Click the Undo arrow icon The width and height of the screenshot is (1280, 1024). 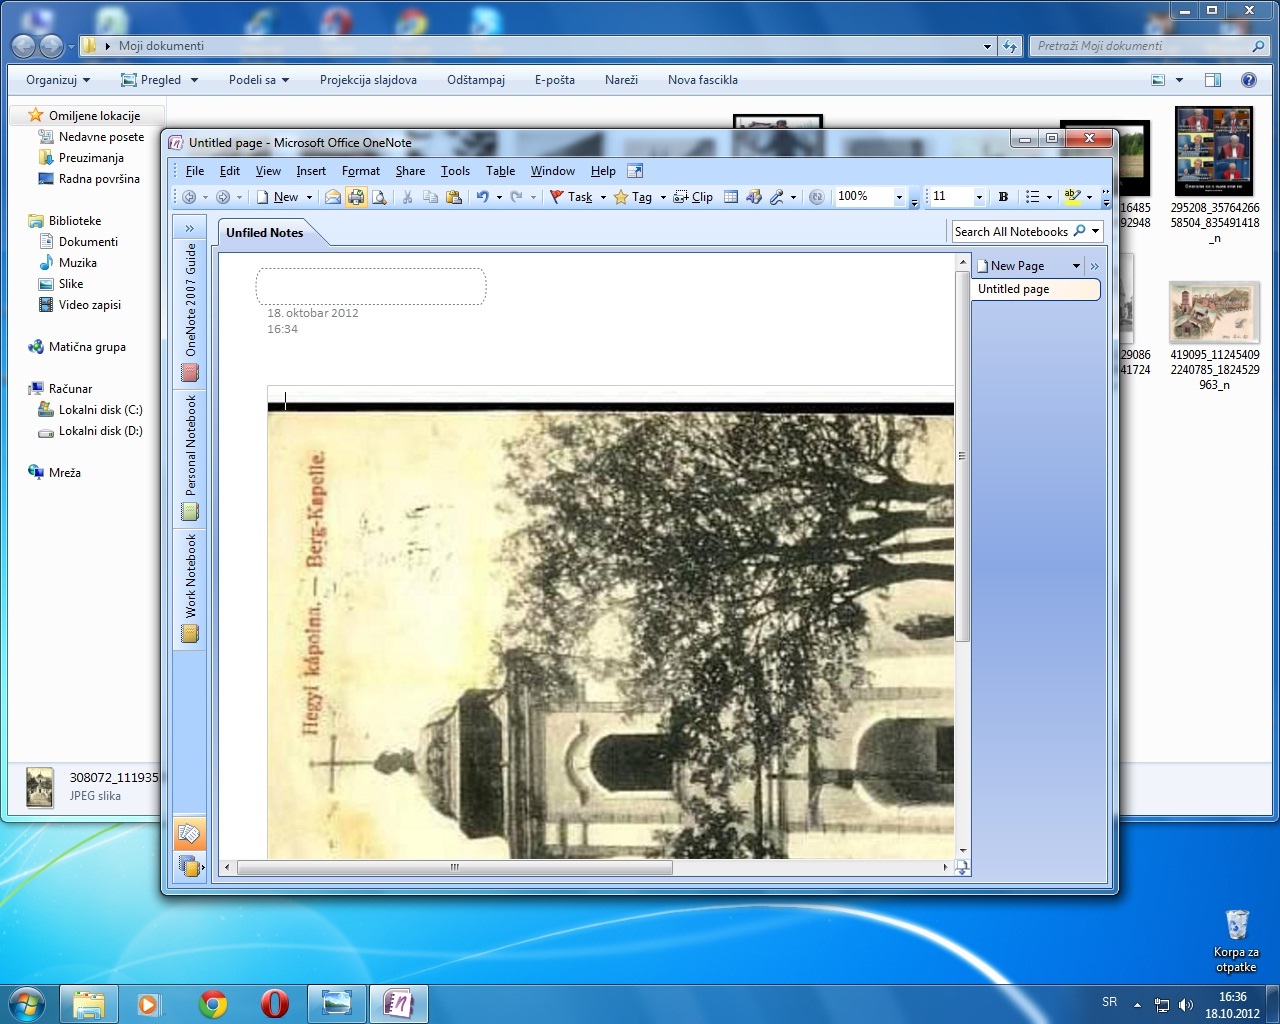coord(482,197)
